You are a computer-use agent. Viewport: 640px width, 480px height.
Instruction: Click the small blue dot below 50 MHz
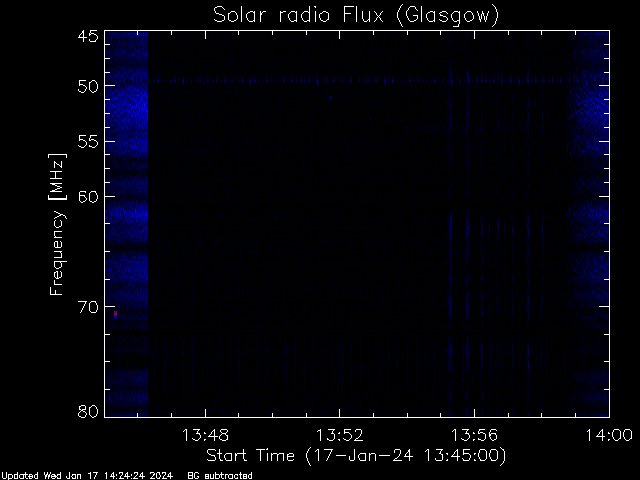pos(331,98)
